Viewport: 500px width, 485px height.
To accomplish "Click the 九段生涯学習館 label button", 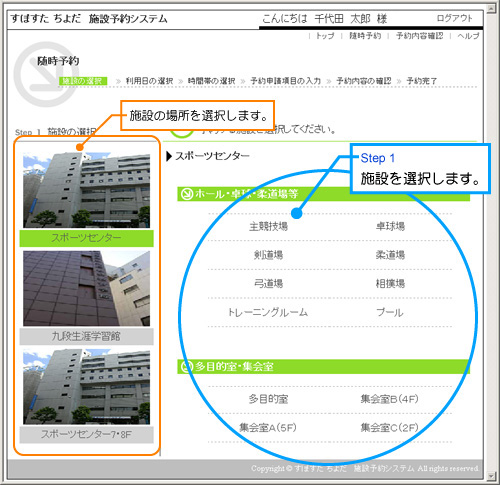I will [86, 336].
